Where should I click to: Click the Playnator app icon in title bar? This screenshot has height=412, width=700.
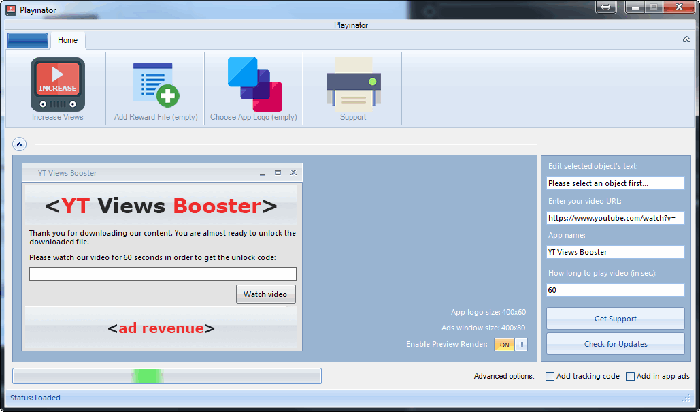[11, 10]
